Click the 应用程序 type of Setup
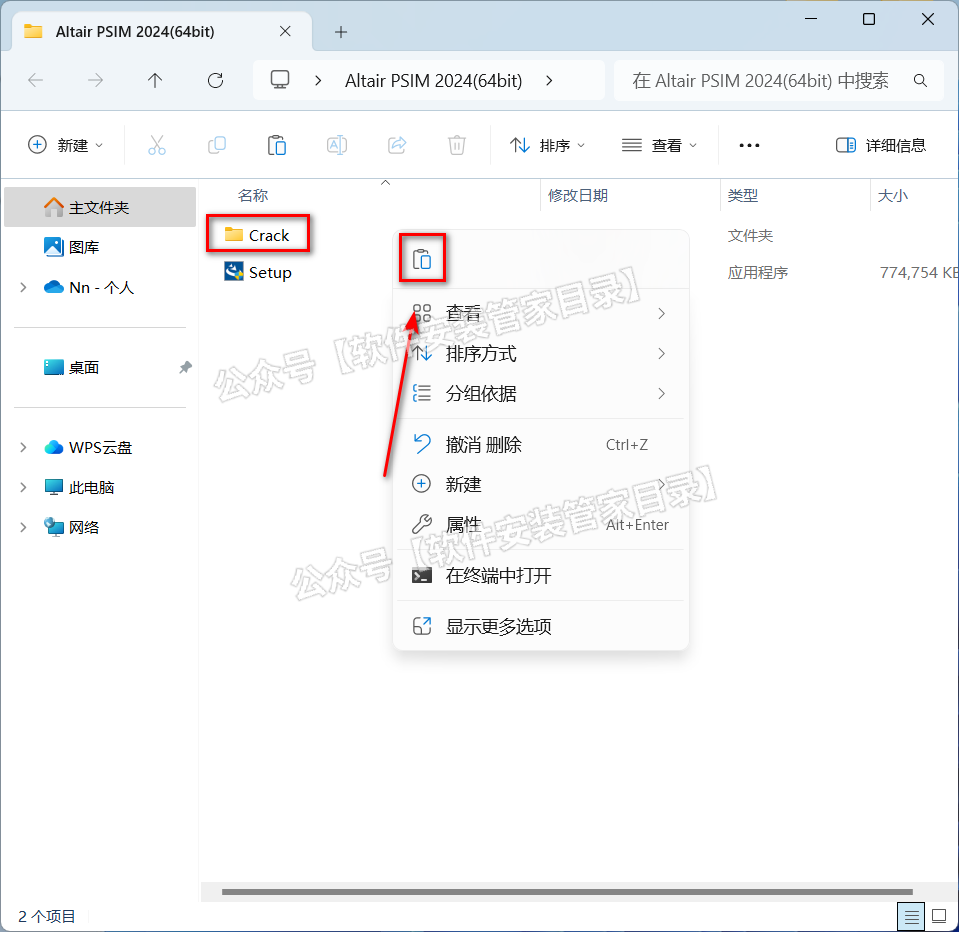Viewport: 959px width, 932px height. (757, 272)
